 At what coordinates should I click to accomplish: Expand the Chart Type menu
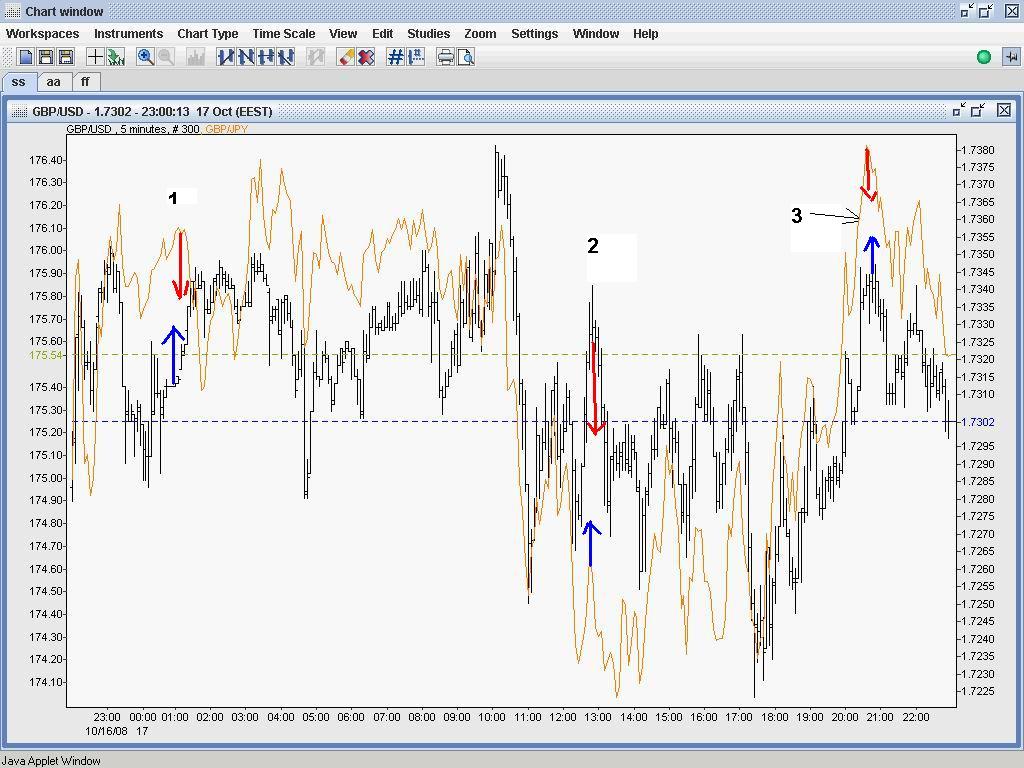tap(207, 33)
